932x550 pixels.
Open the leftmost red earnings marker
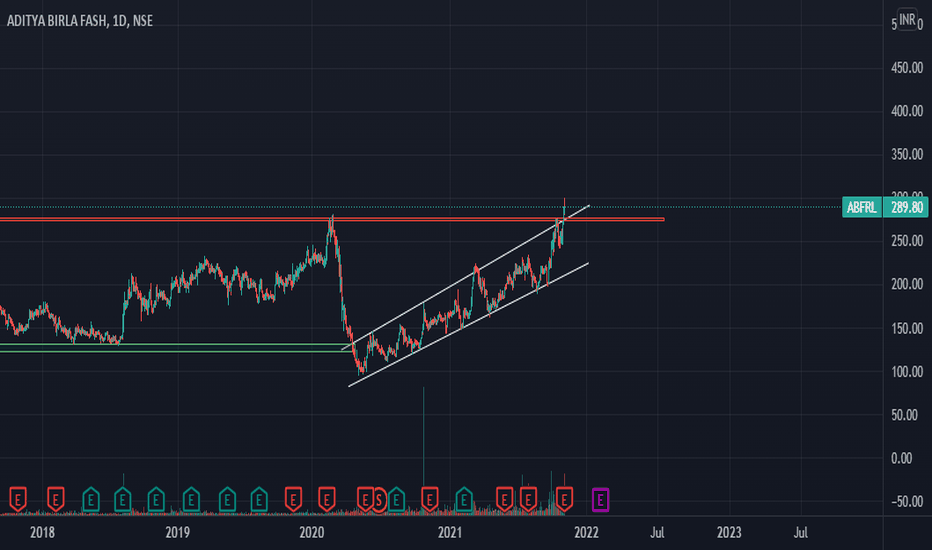coord(18,499)
